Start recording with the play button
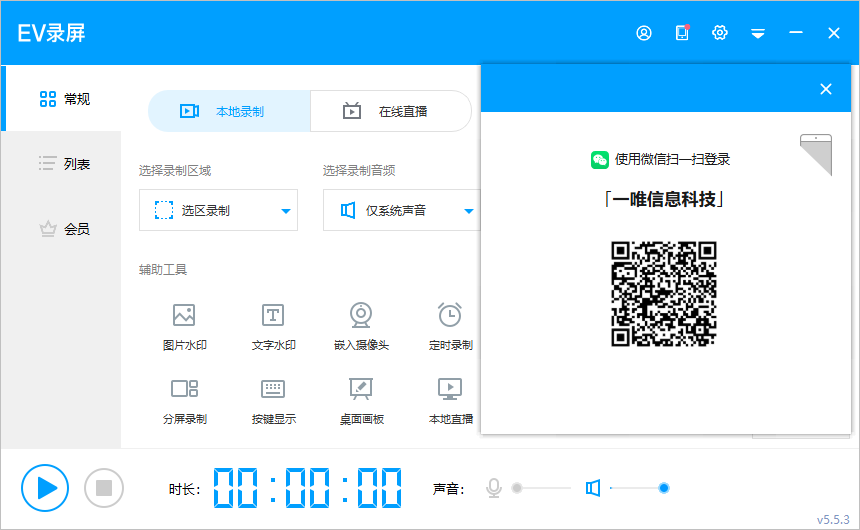This screenshot has height=530, width=860. coord(45,488)
